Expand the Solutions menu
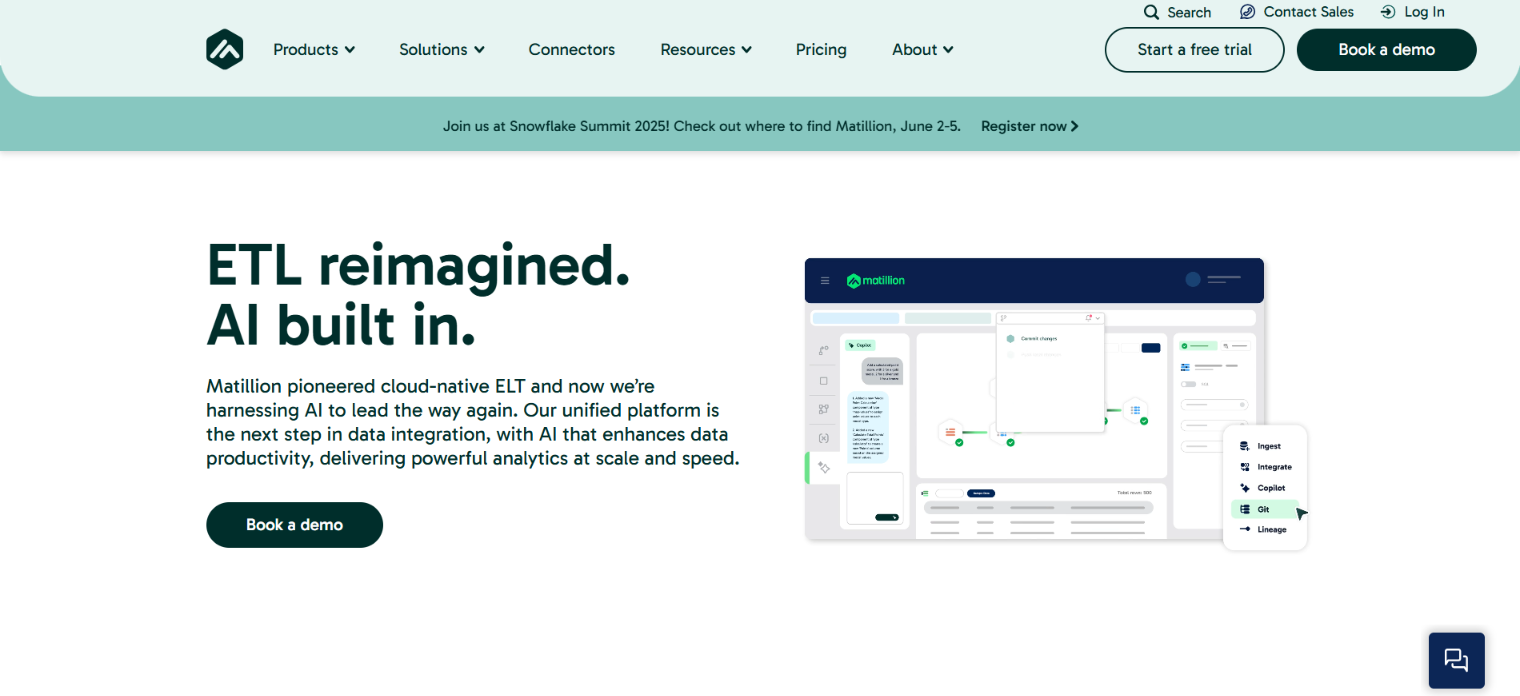The image size is (1520, 696). 442,49
